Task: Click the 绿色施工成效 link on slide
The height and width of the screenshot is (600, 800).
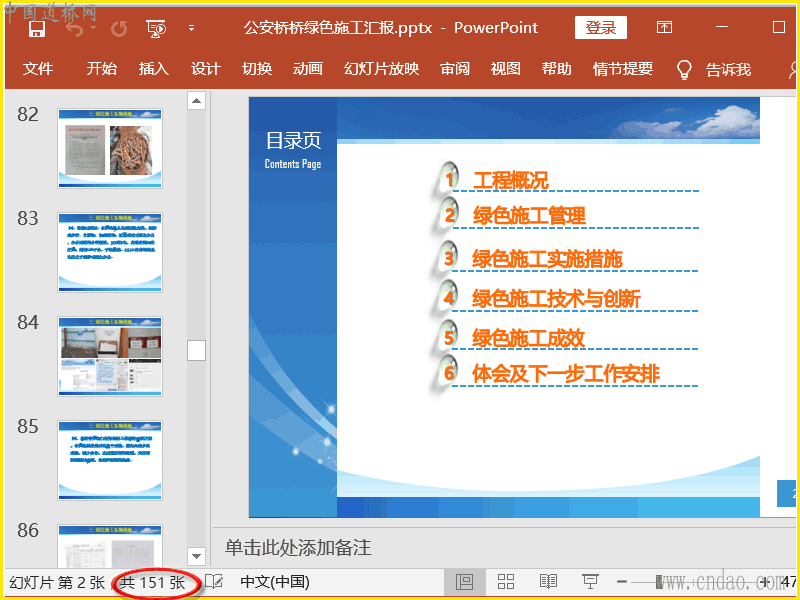Action: click(528, 338)
